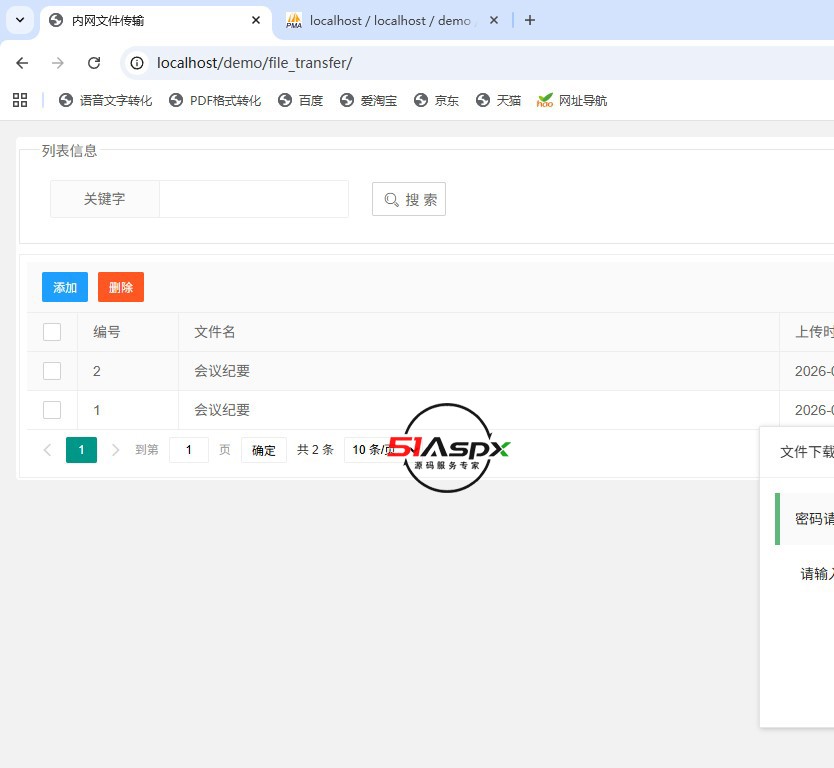The height and width of the screenshot is (768, 834).
Task: Click the back navigation arrow
Action: tap(22, 62)
